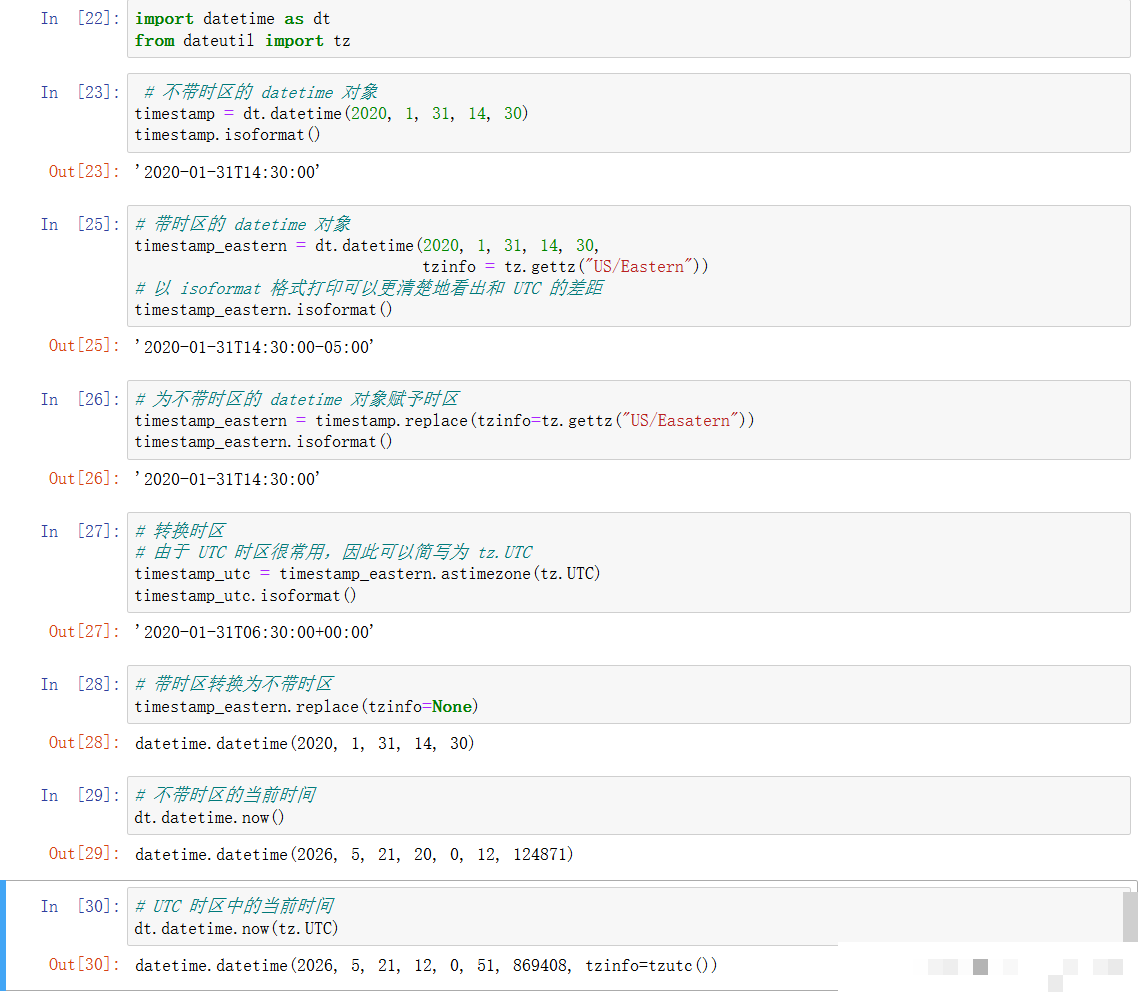Viewport: 1138px width, 992px height.
Task: Click the comment mentioning 简写为 tz.UTC
Action: [x=334, y=552]
